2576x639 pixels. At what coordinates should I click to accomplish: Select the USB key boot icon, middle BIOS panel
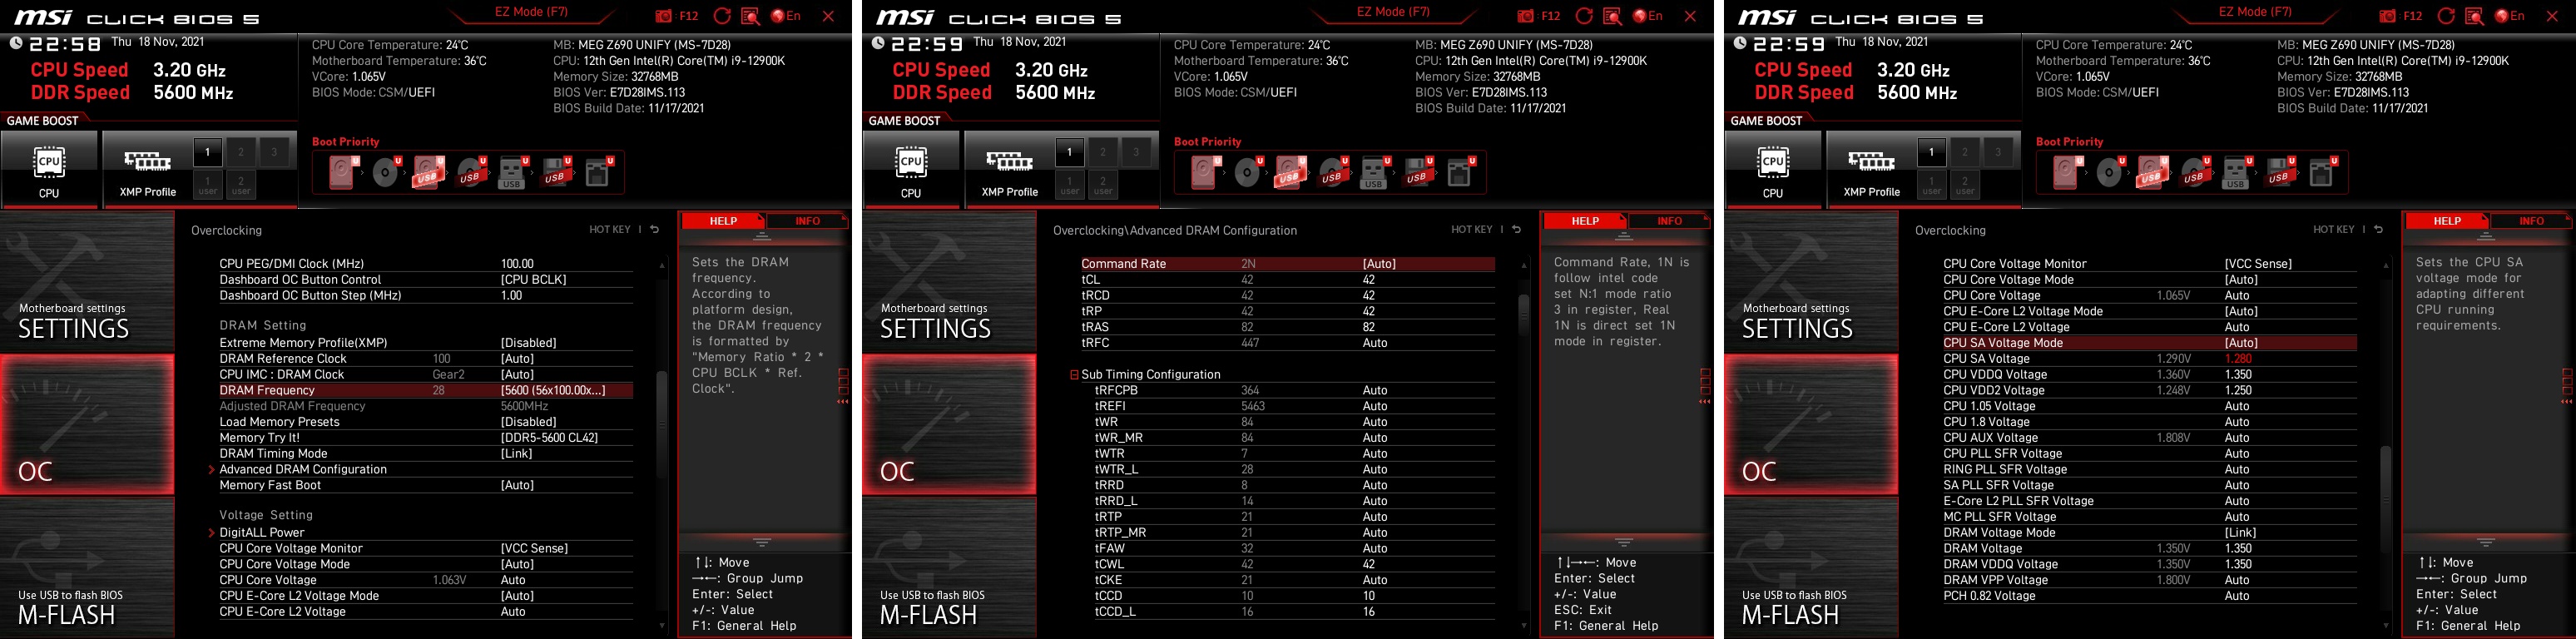pyautogui.click(x=1375, y=173)
